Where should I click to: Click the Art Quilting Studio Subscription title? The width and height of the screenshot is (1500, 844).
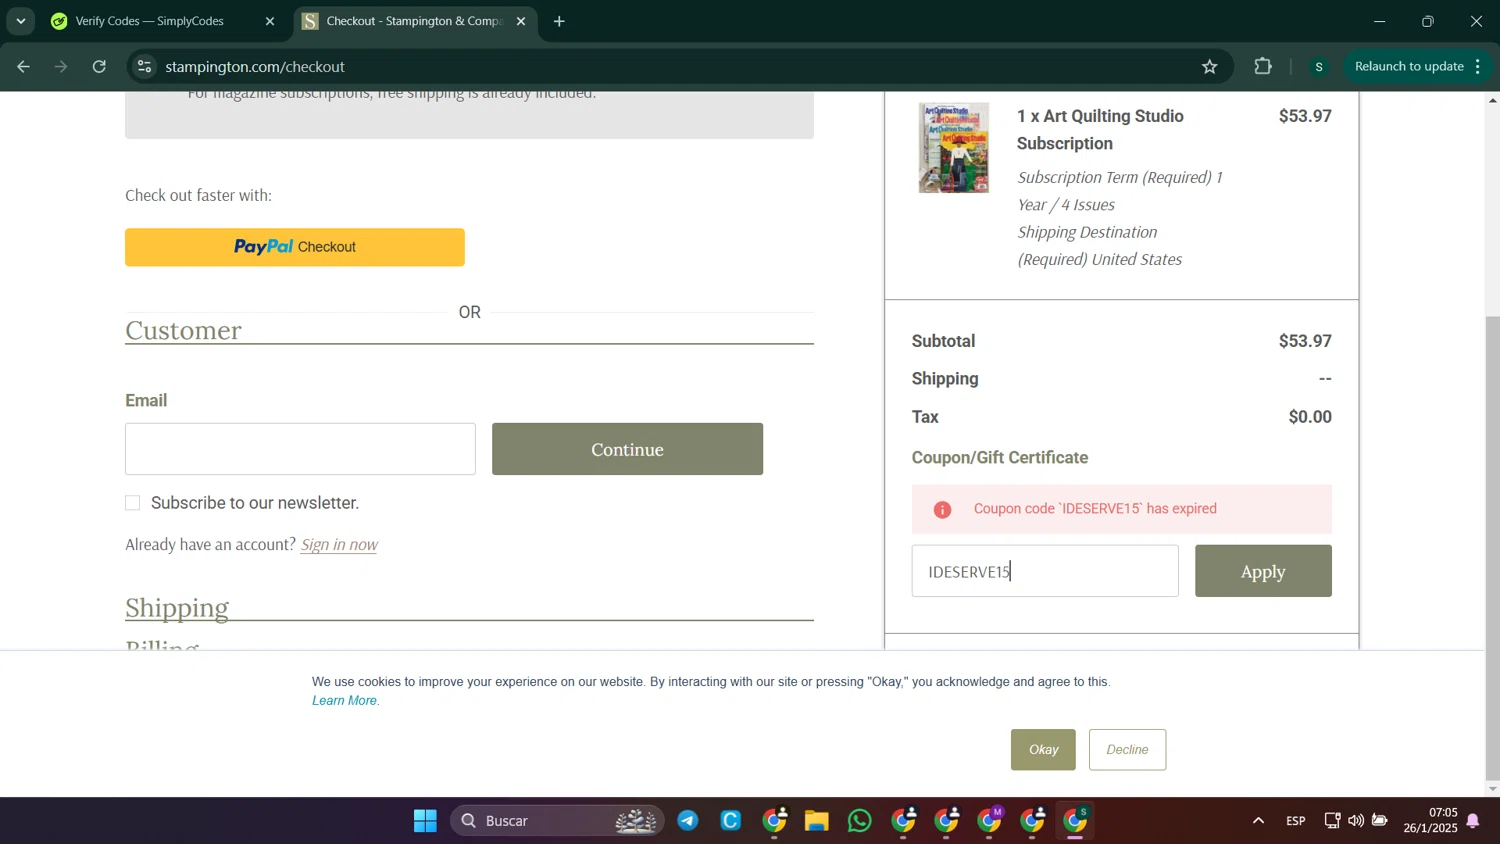coord(1100,130)
